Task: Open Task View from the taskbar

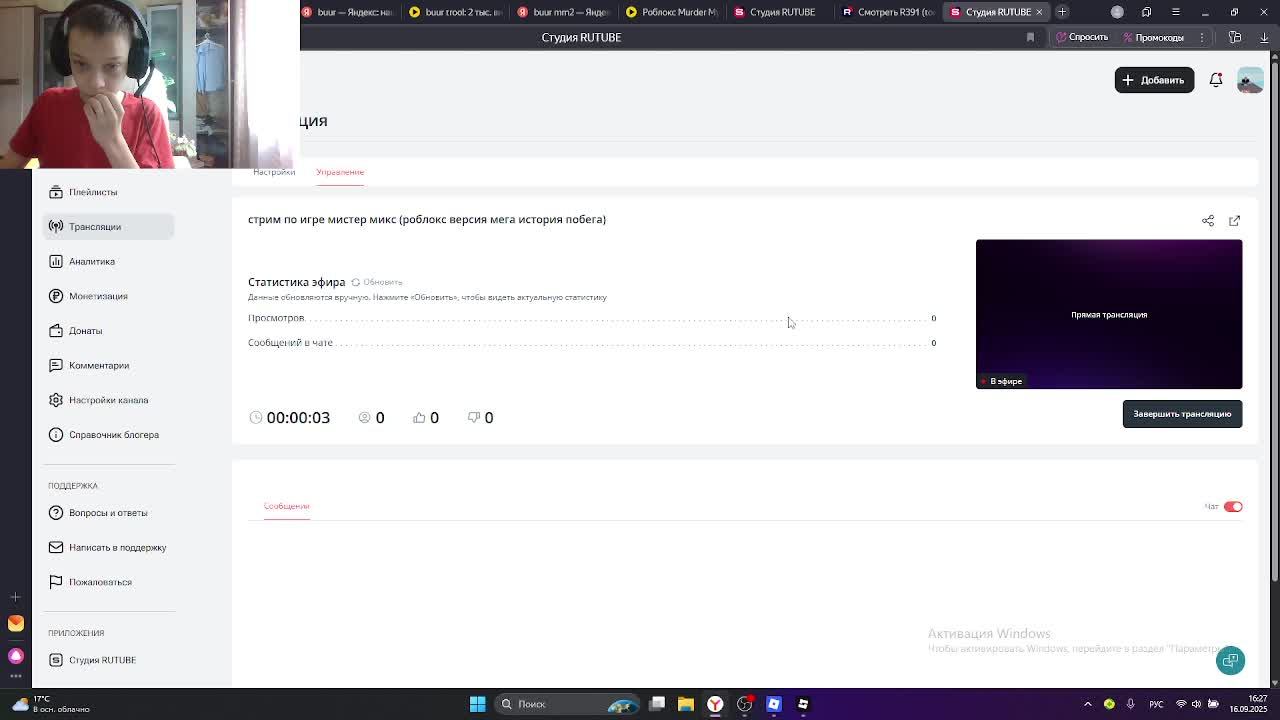Action: (x=657, y=704)
